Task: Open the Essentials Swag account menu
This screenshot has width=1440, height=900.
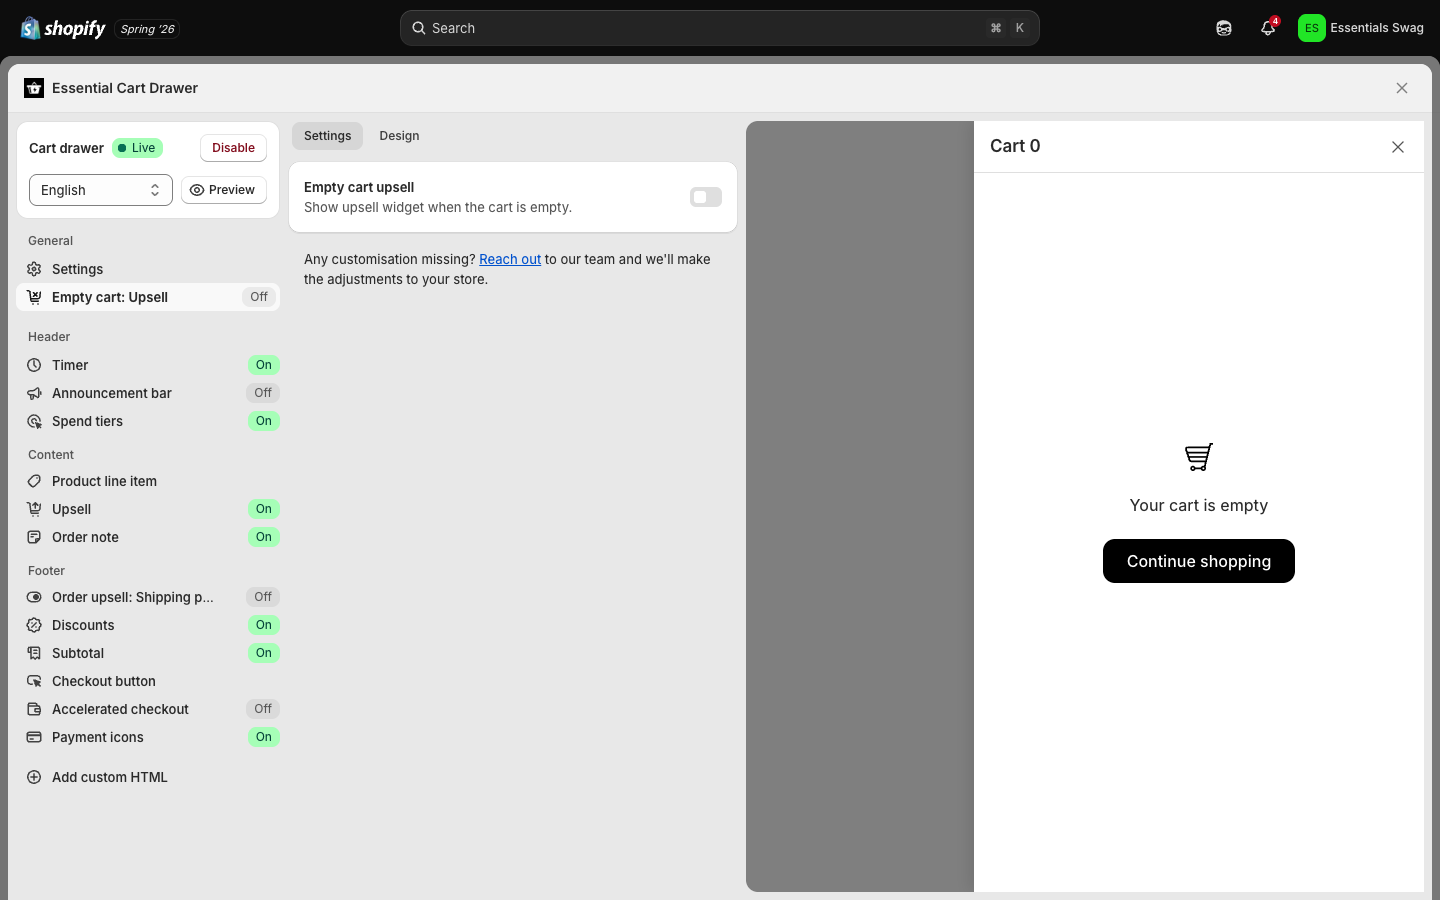Action: click(x=1361, y=28)
